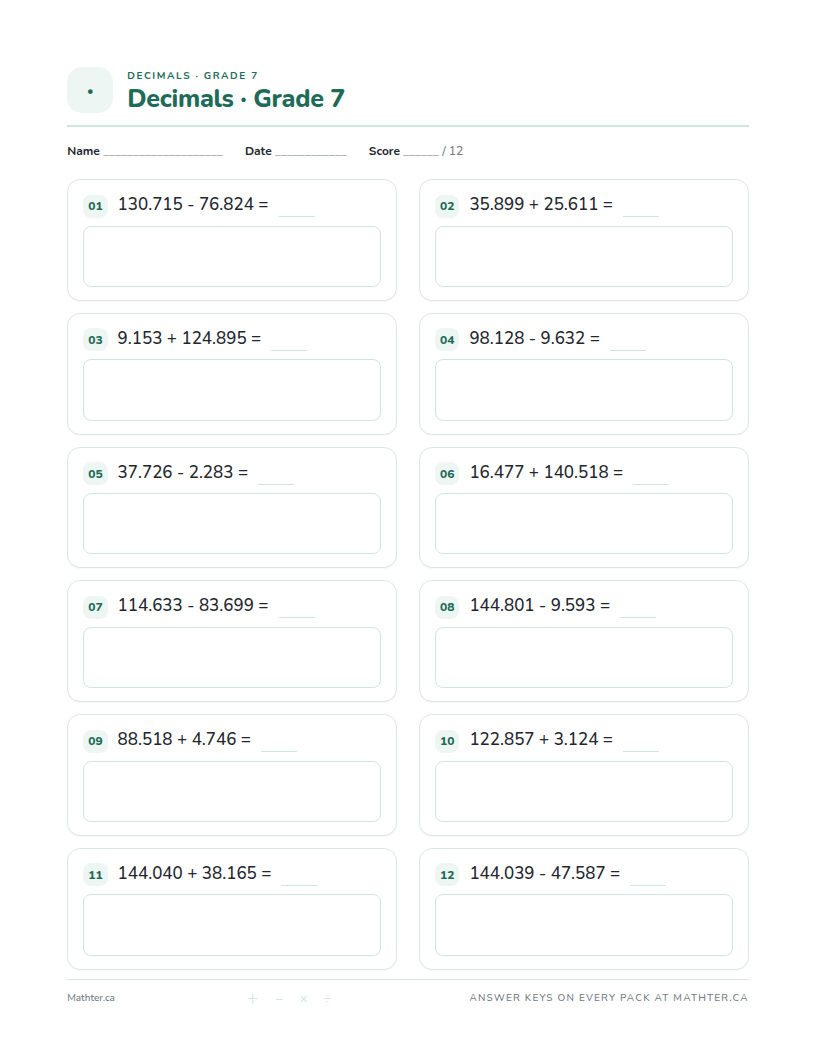This screenshot has height=1056, width=816.
Task: Click the multiplication symbol in the footer
Action: coord(304,999)
